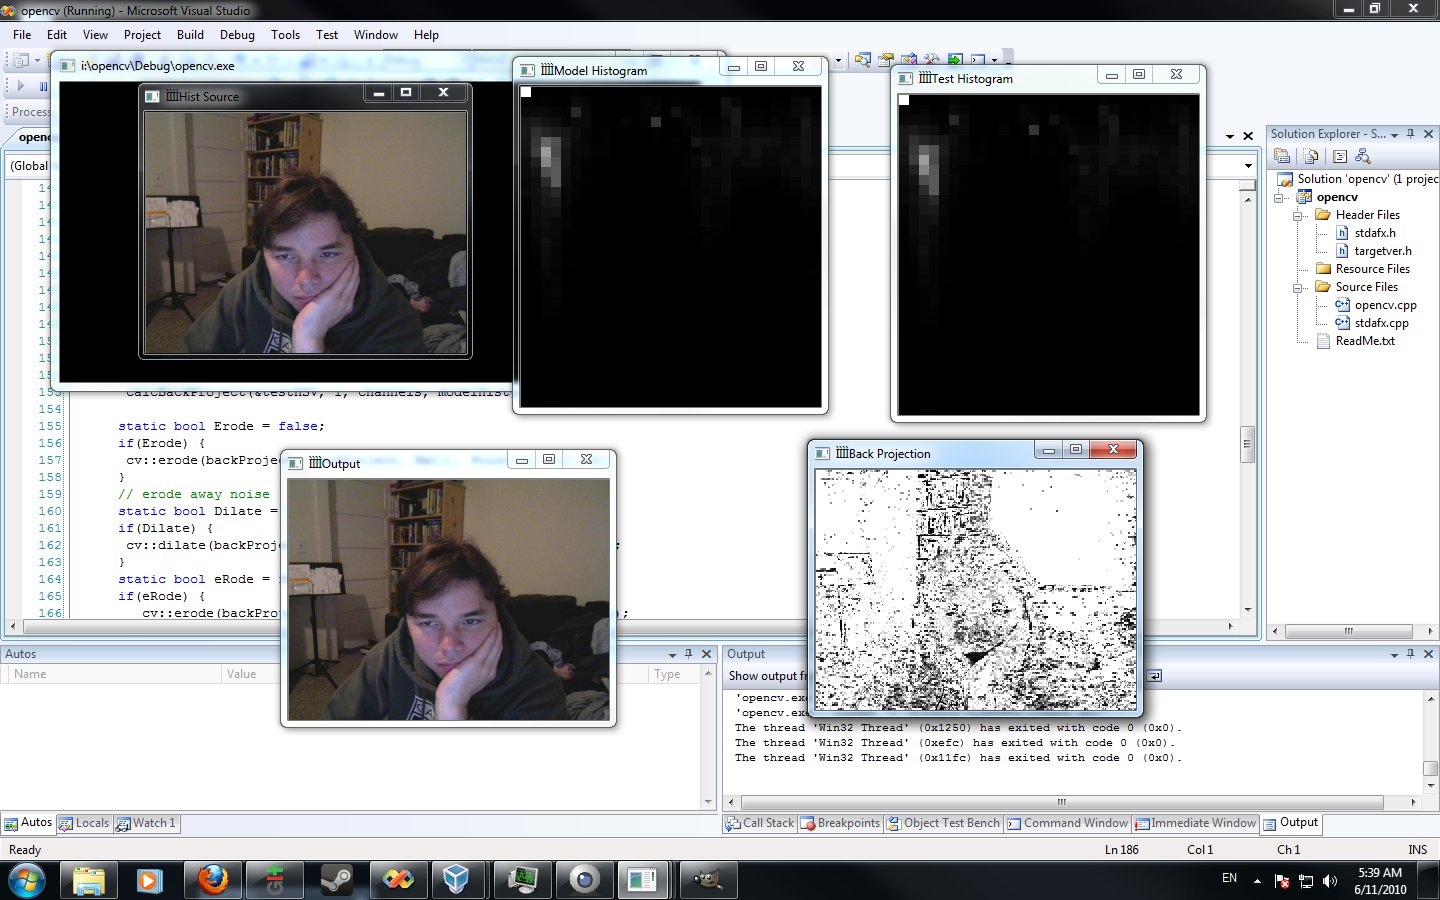
Task: Click the green arrow Start Page icon
Action: [955, 60]
